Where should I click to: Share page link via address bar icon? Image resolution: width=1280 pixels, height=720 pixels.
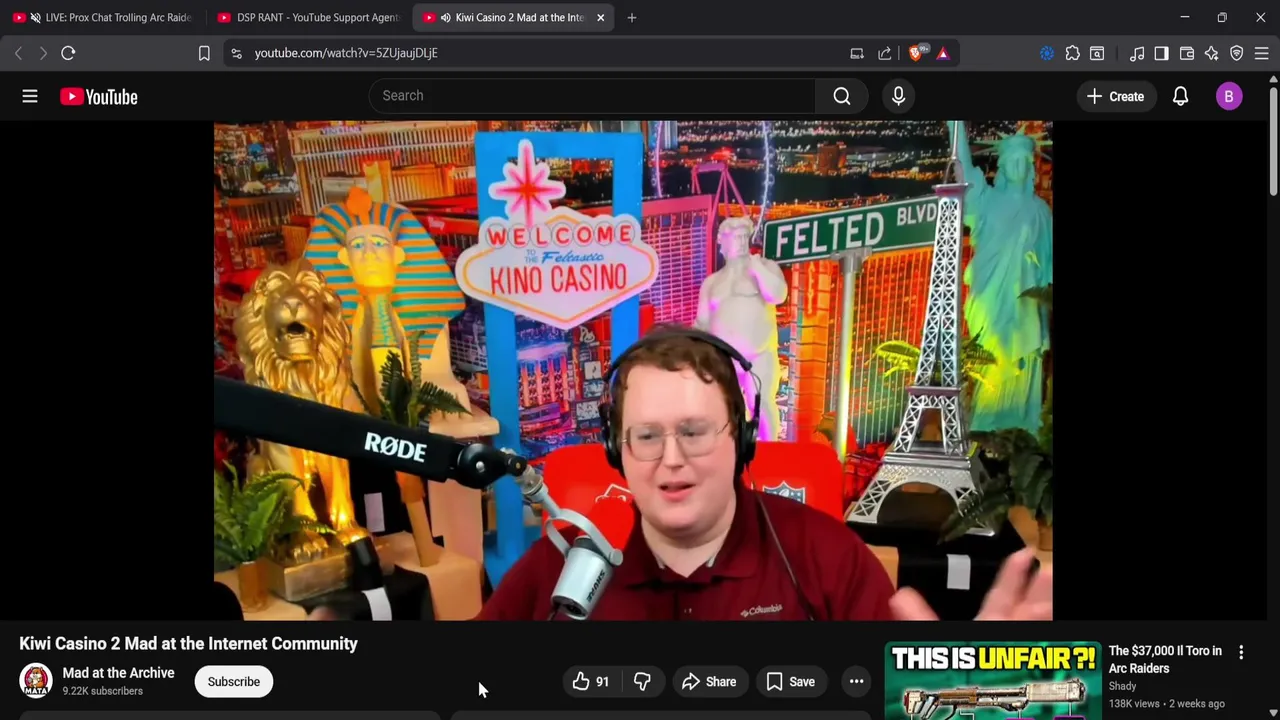pyautogui.click(x=885, y=53)
